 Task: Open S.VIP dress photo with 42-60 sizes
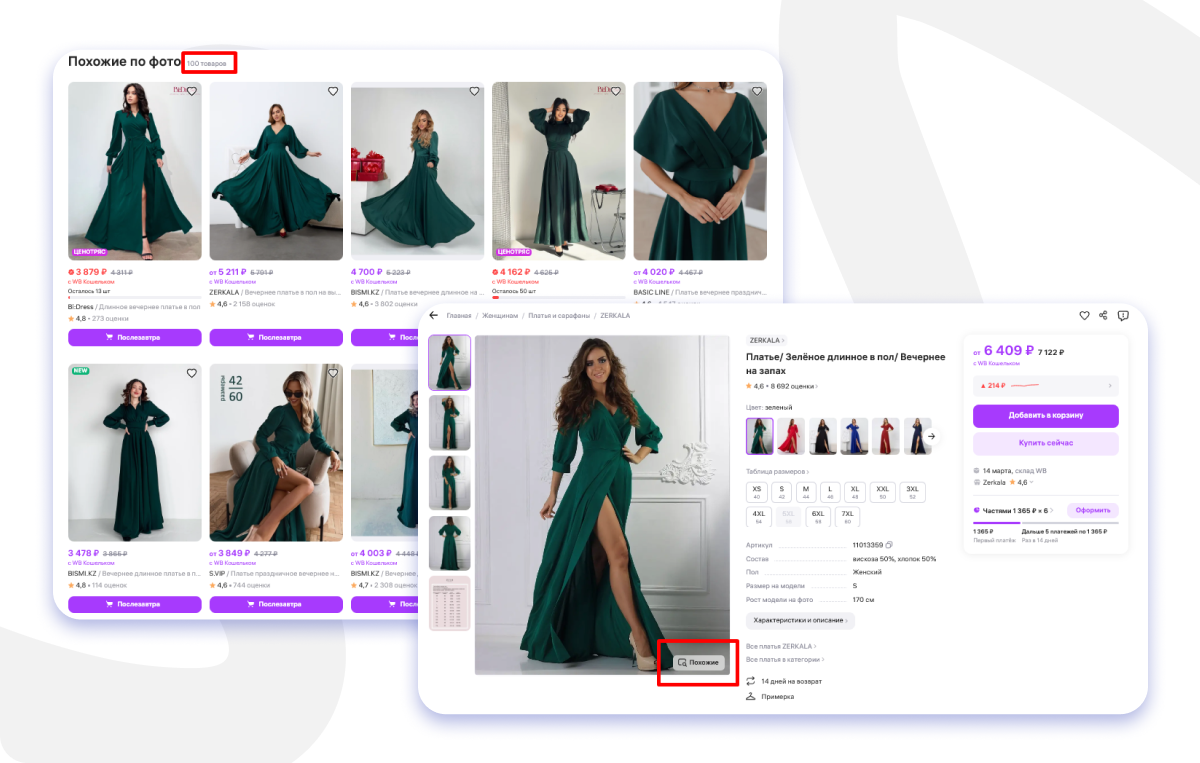[276, 453]
